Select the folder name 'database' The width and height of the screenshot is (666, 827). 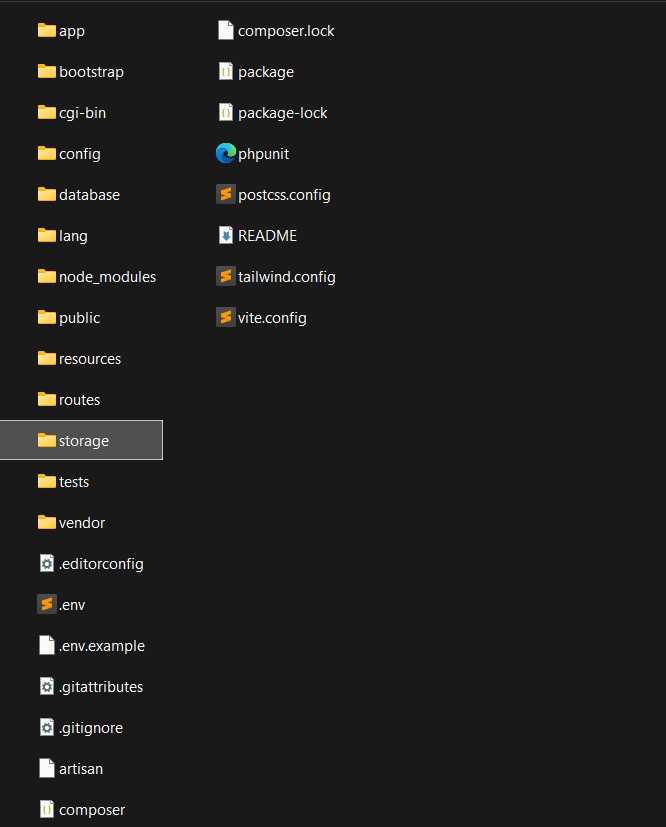click(x=89, y=195)
